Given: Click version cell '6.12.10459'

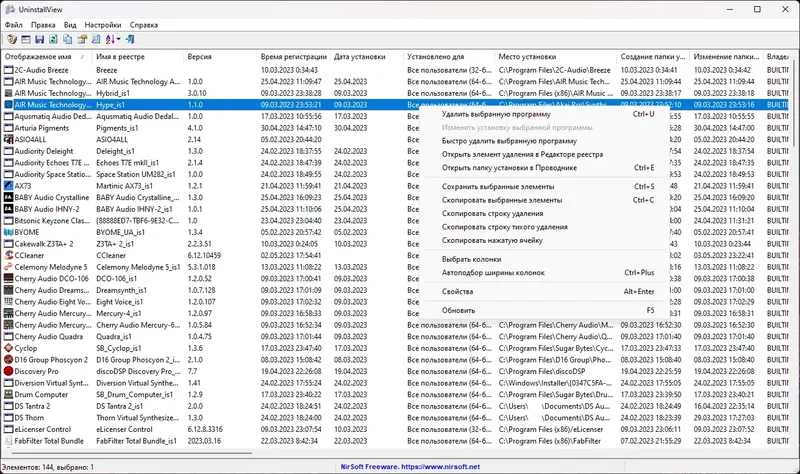Looking at the screenshot, I should click(x=204, y=255).
